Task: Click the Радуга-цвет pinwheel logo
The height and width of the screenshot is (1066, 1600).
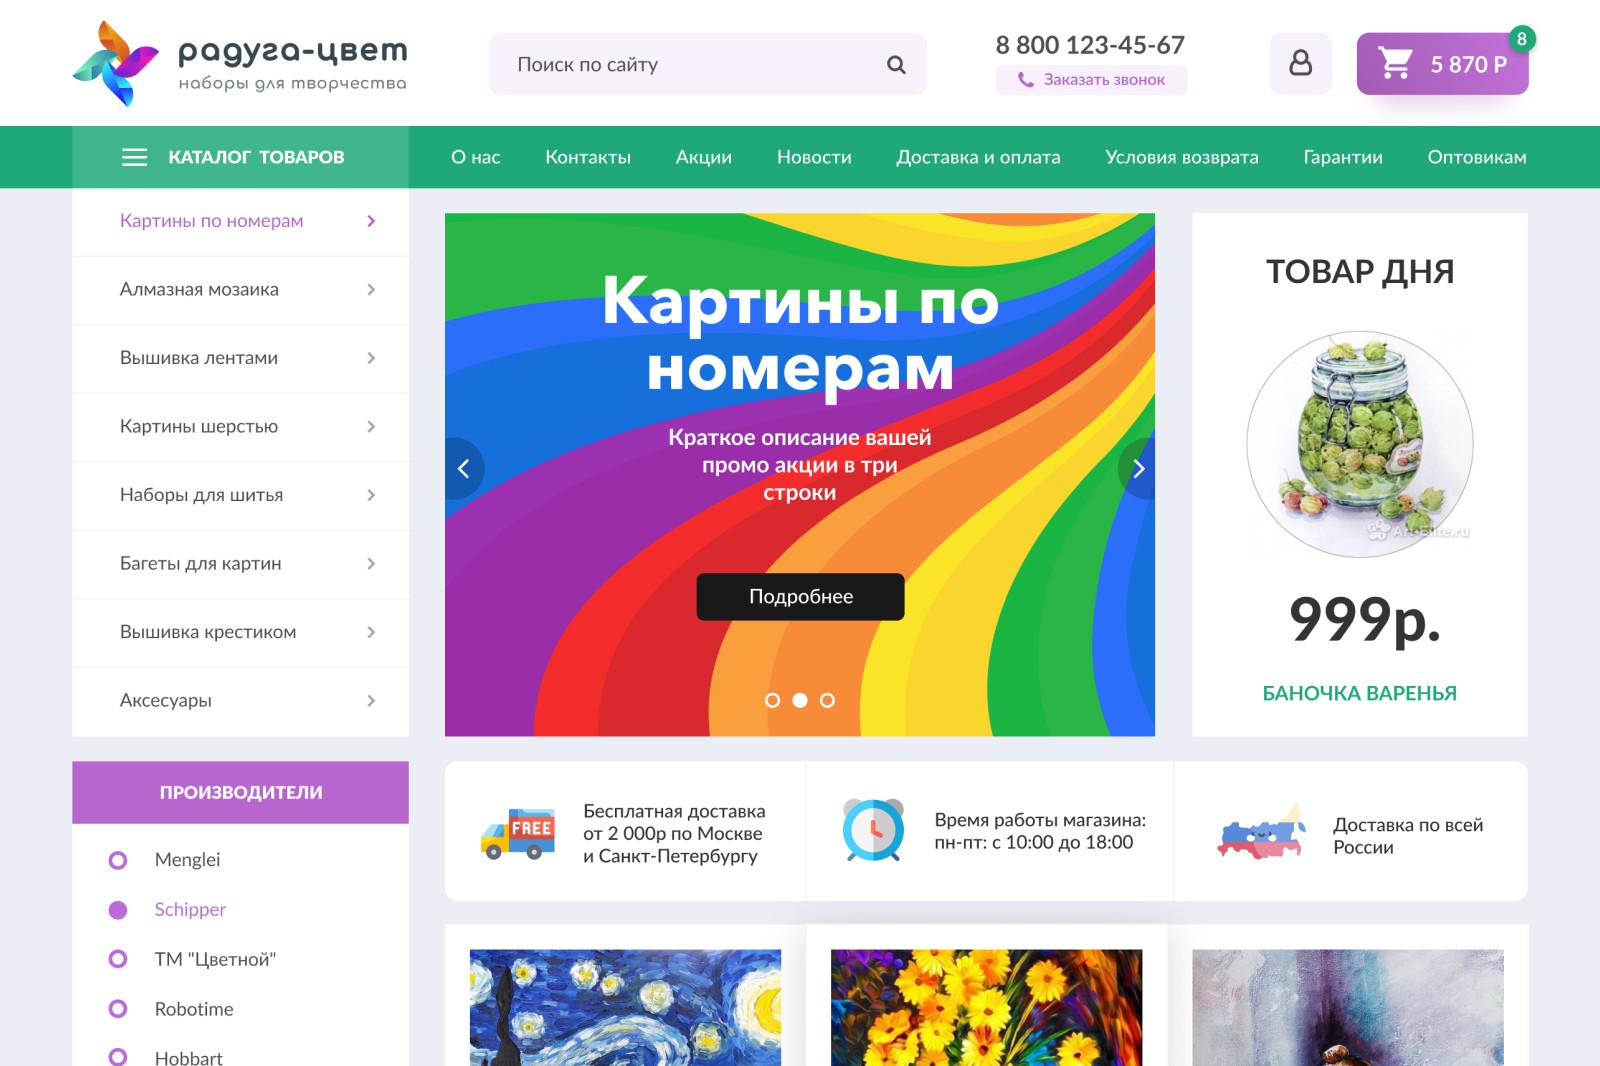Action: tap(115, 64)
